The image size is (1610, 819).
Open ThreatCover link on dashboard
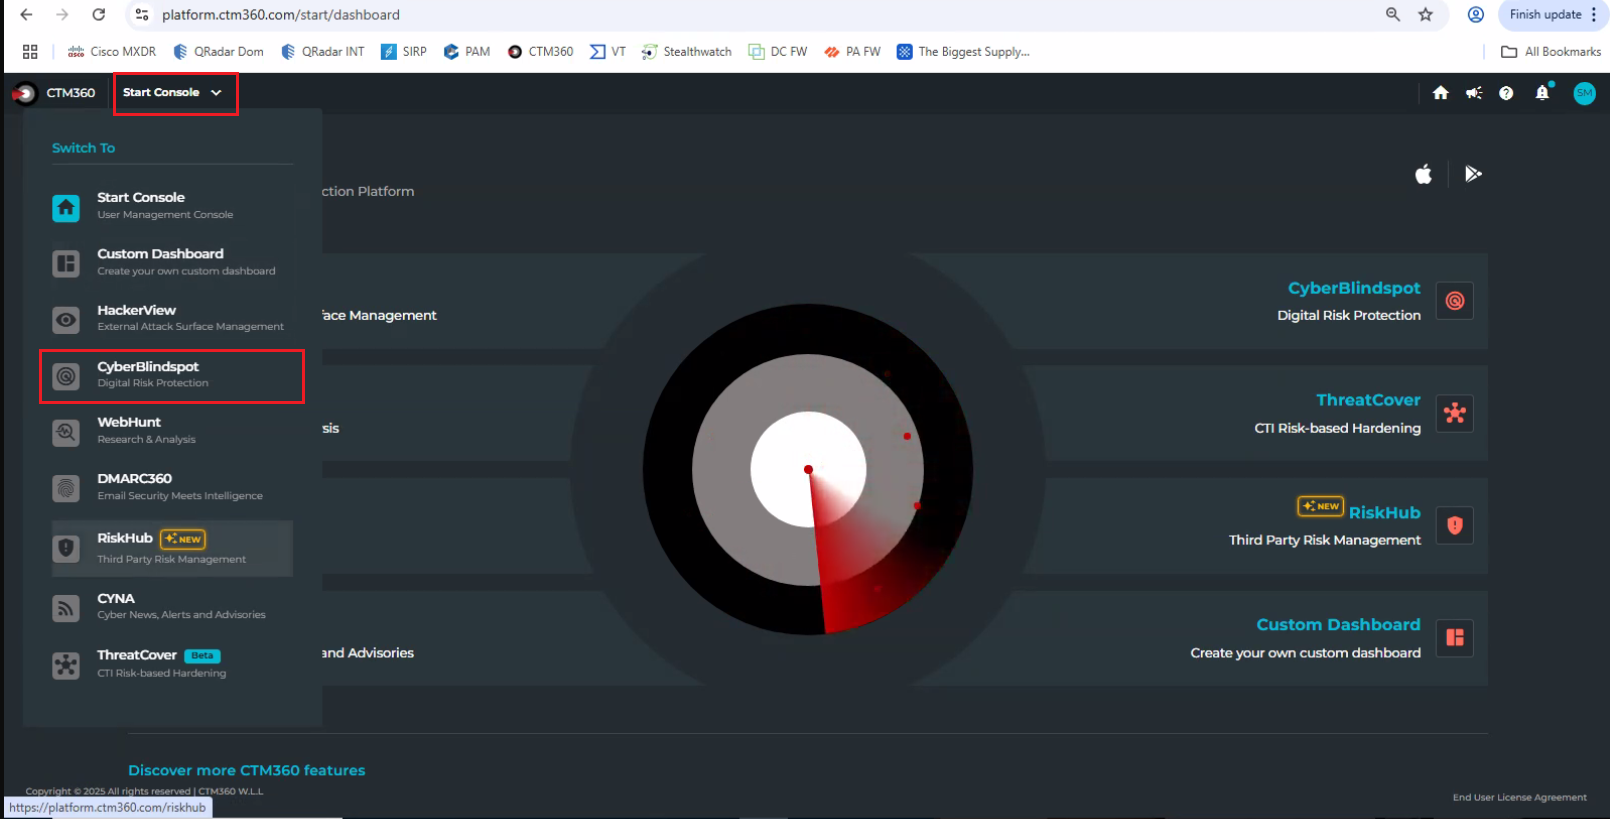click(x=1368, y=400)
